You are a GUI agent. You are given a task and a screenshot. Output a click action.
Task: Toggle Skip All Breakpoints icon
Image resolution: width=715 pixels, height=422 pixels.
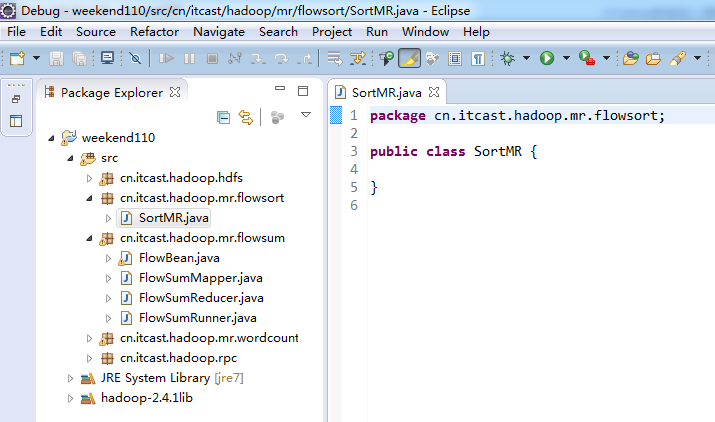pyautogui.click(x=135, y=58)
